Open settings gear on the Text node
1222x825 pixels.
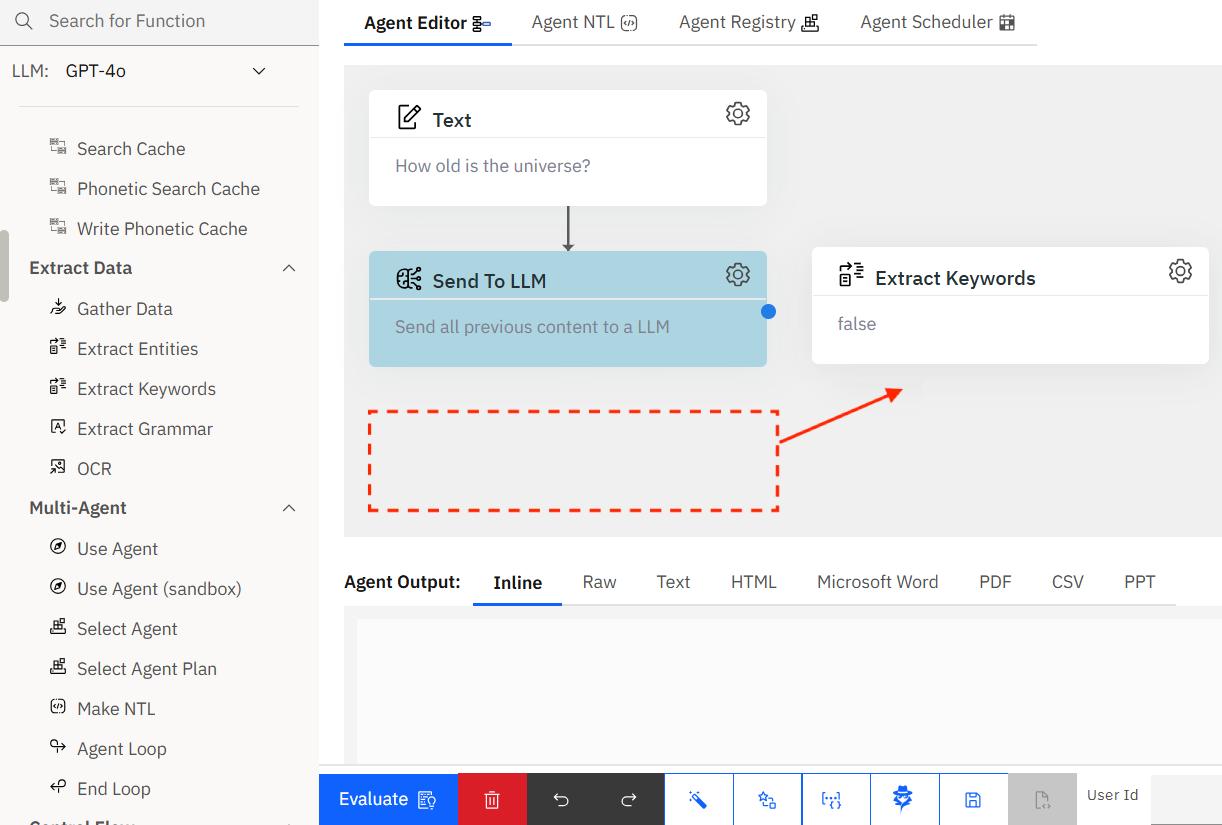(x=738, y=113)
